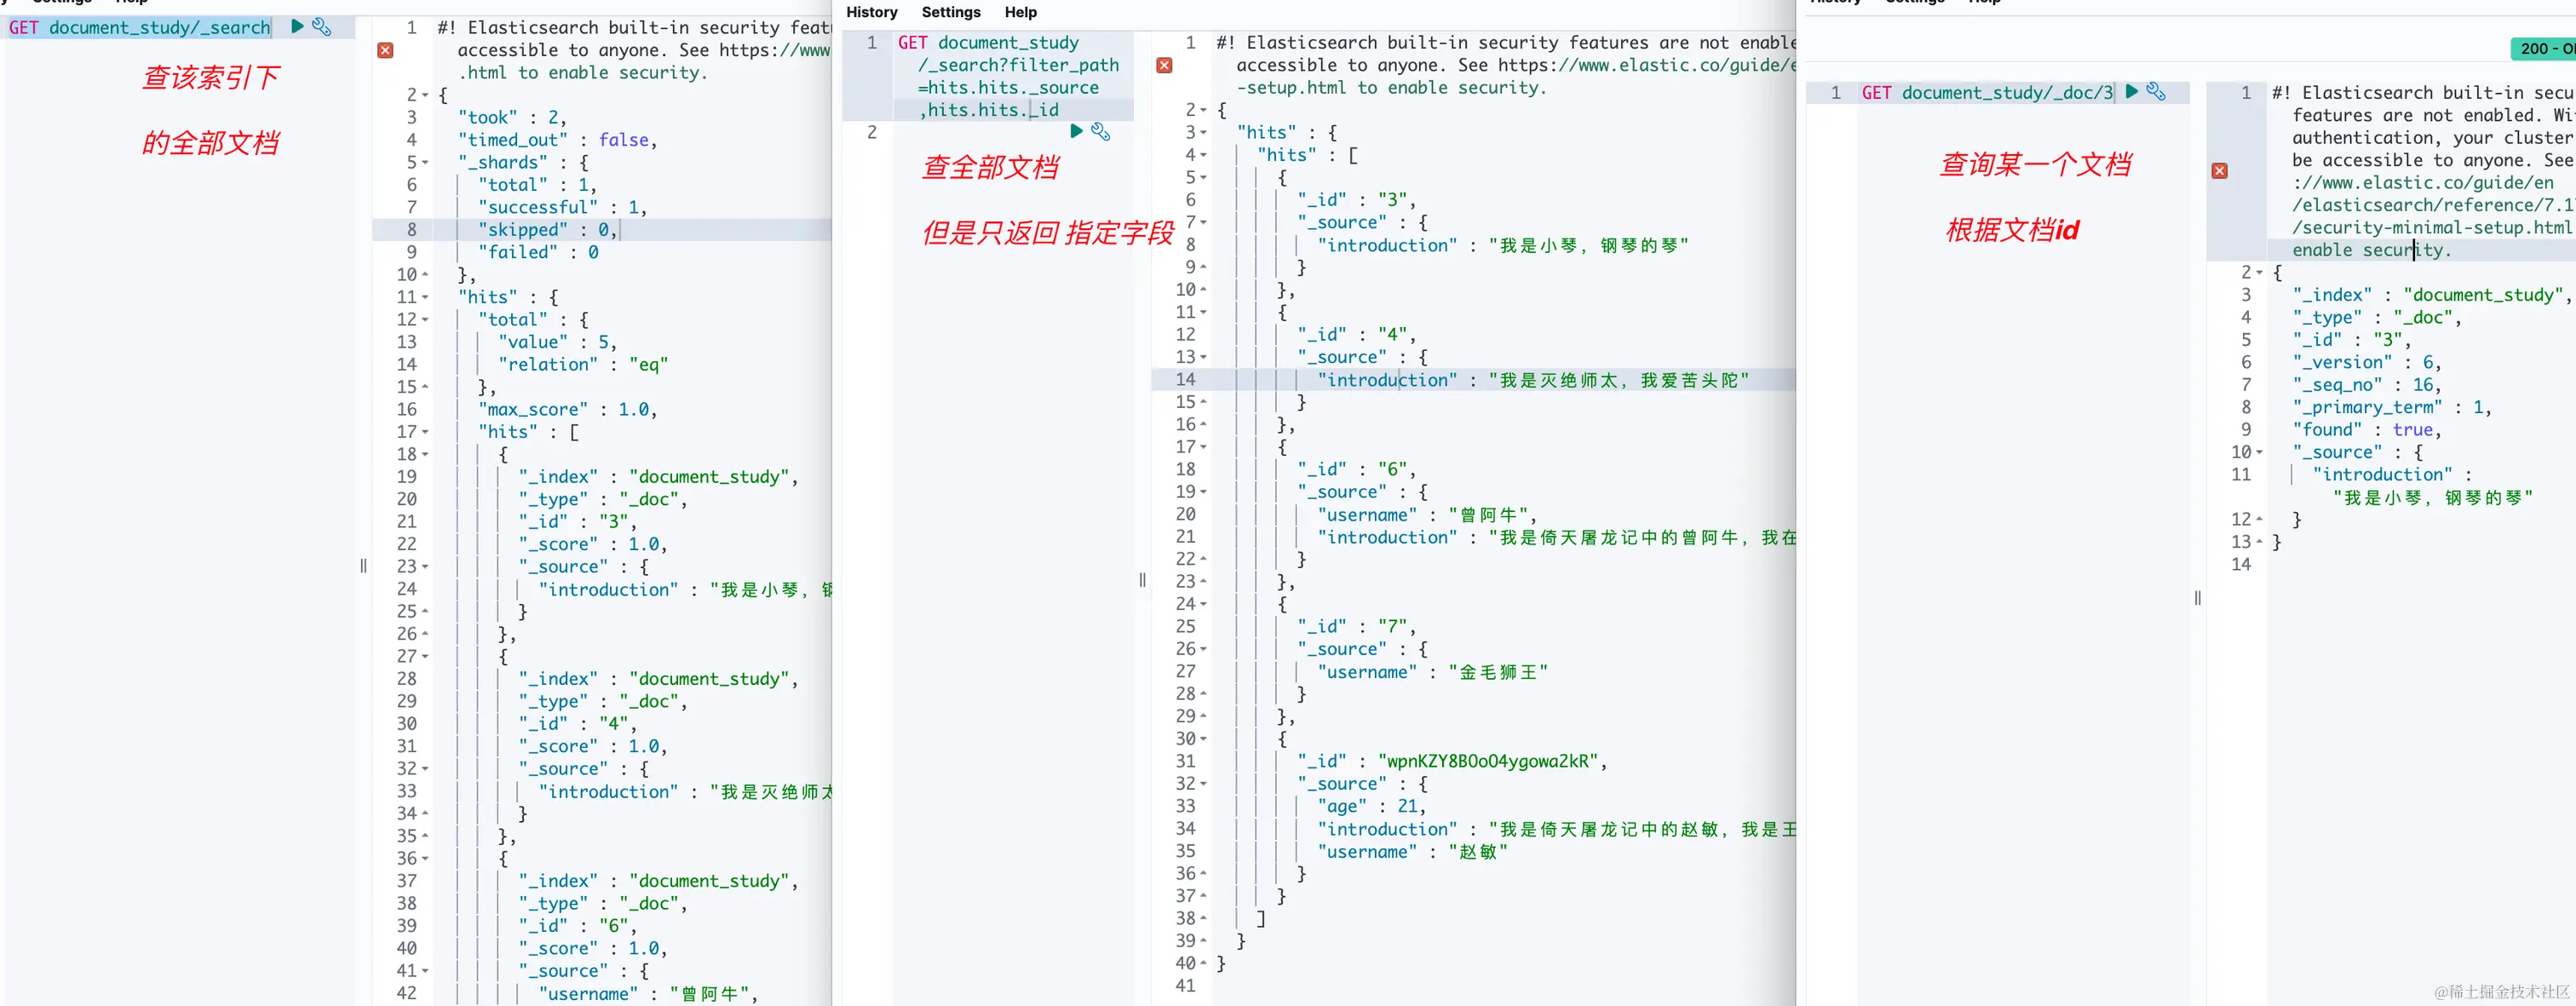Viewport: 2576px width, 1006px height.
Task: Click "username" : "金毛狮王" in middle output
Action: click(x=1432, y=672)
